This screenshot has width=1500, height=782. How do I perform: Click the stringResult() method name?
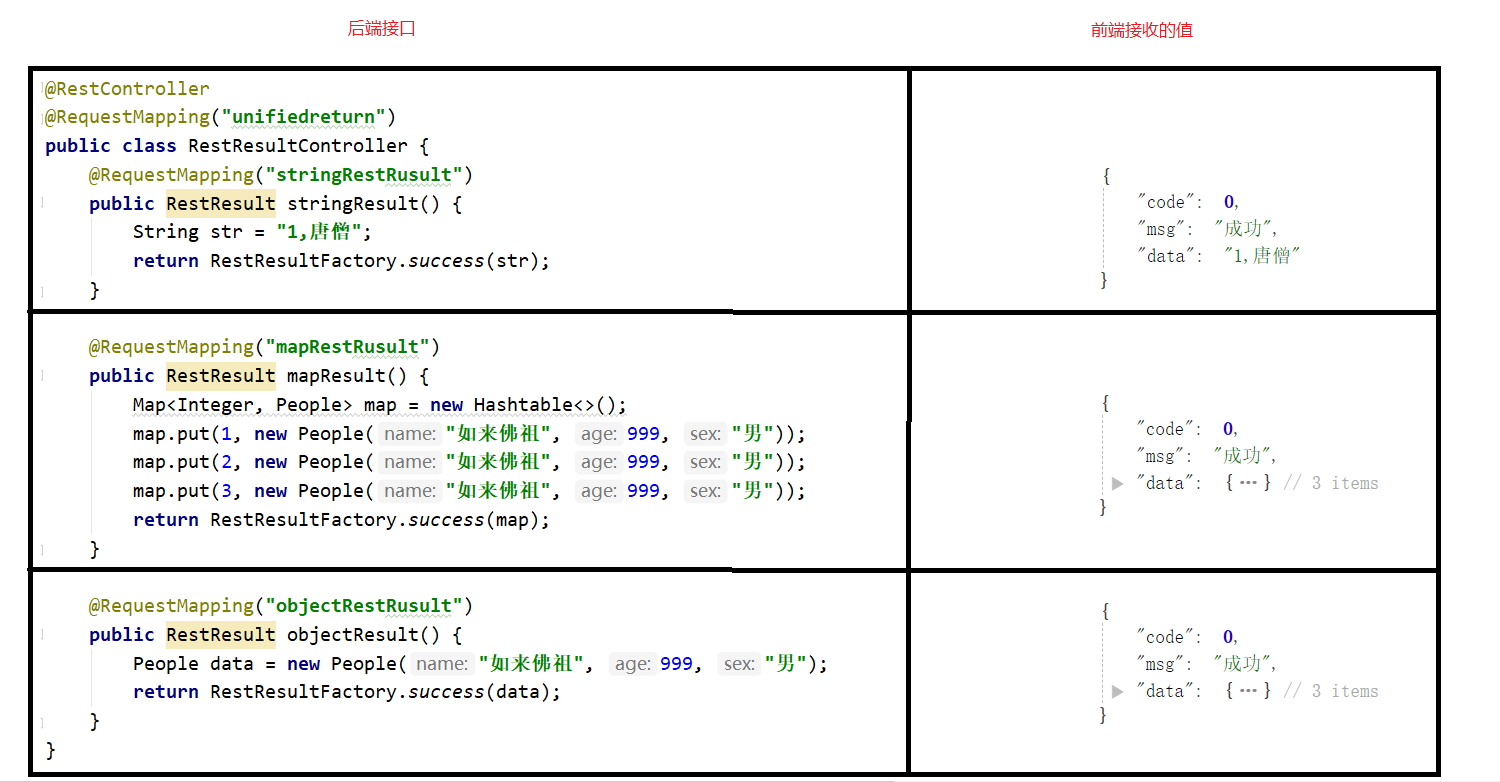364,204
